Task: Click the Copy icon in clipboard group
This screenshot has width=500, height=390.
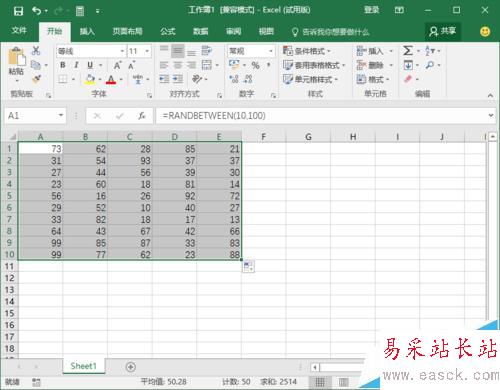Action: 36,65
